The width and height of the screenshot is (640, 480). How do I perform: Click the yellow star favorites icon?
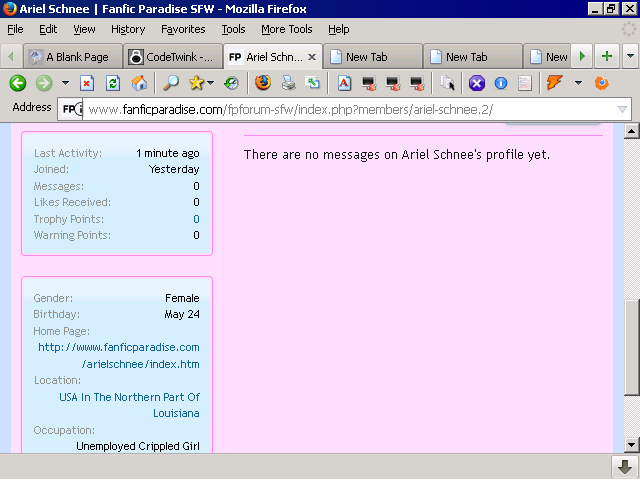pos(196,83)
